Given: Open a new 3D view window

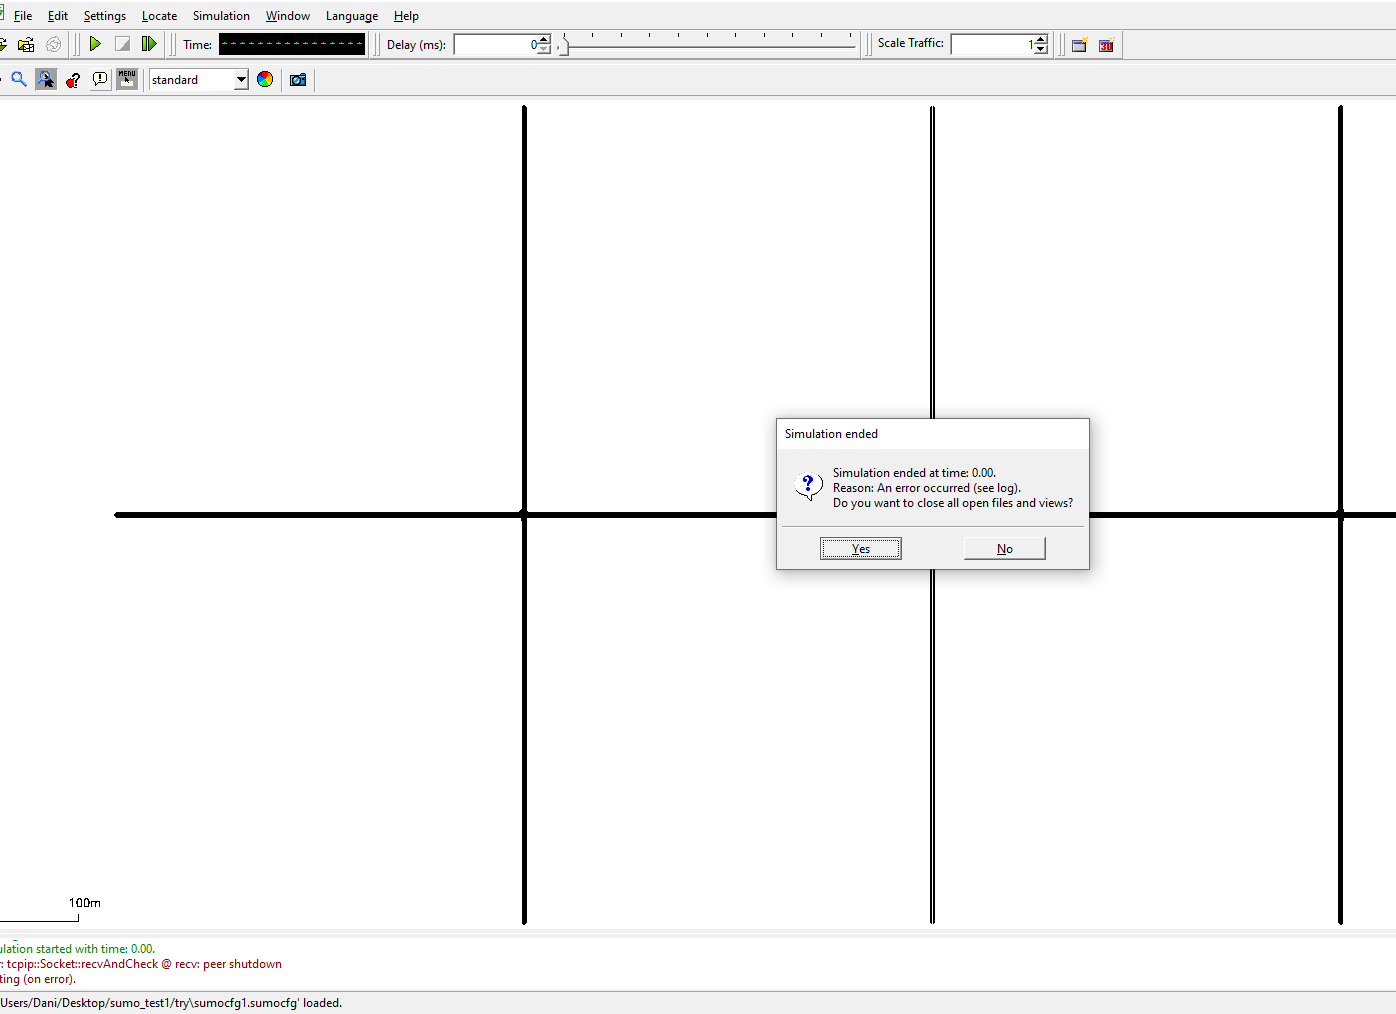Looking at the screenshot, I should click(x=1106, y=44).
